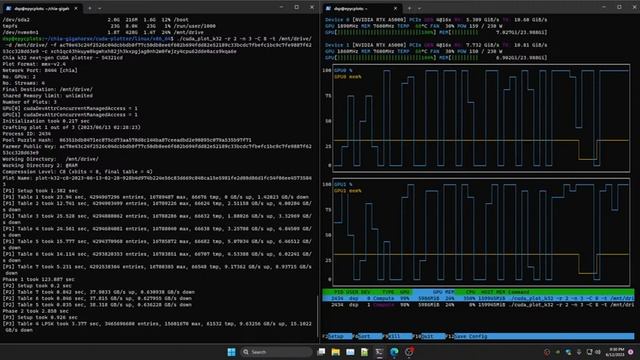The image size is (640, 360).
Task: Click the 'Process ID' line in left terminal
Action: coord(27,133)
